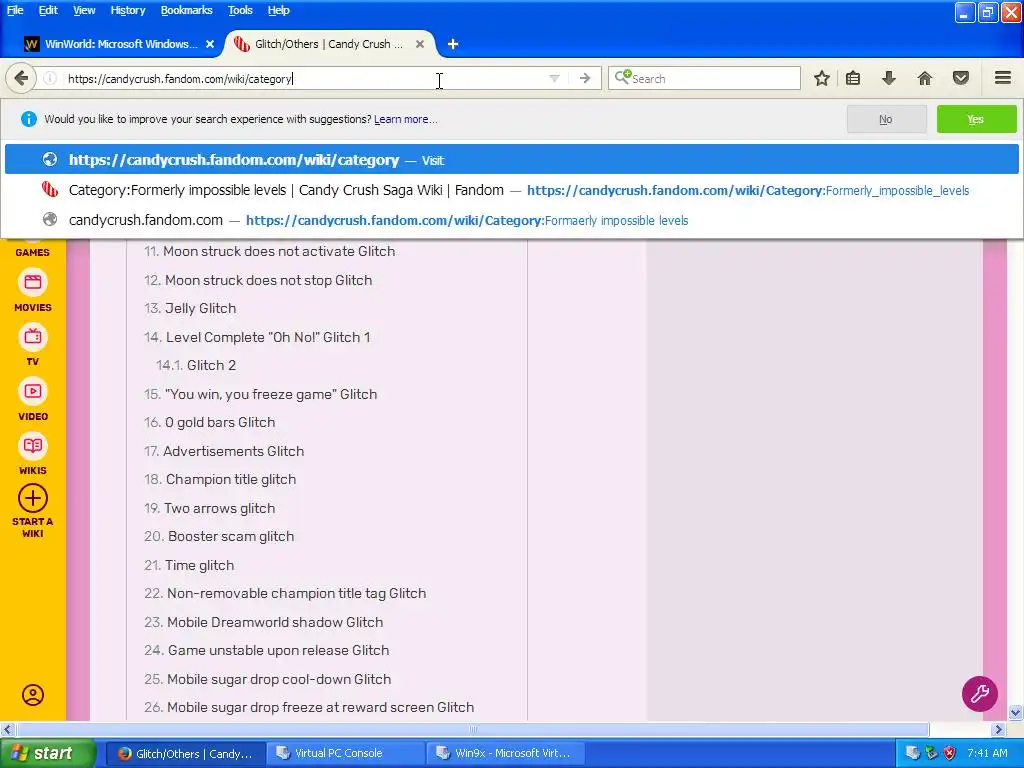Jump to Moon struck does not activate Glitch

269,251
